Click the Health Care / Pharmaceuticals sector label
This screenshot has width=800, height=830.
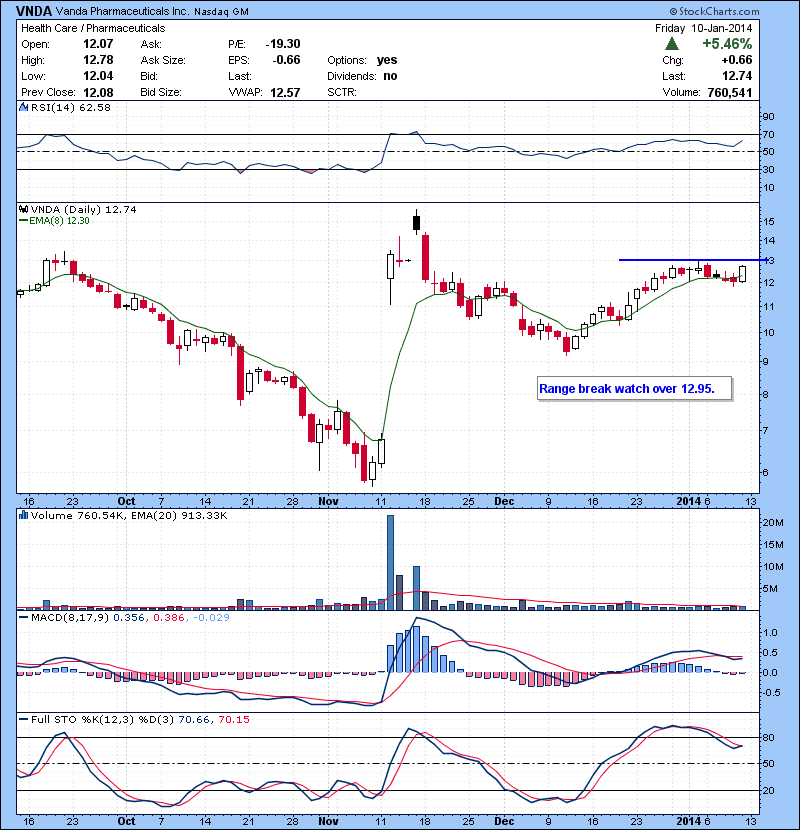pos(93,28)
